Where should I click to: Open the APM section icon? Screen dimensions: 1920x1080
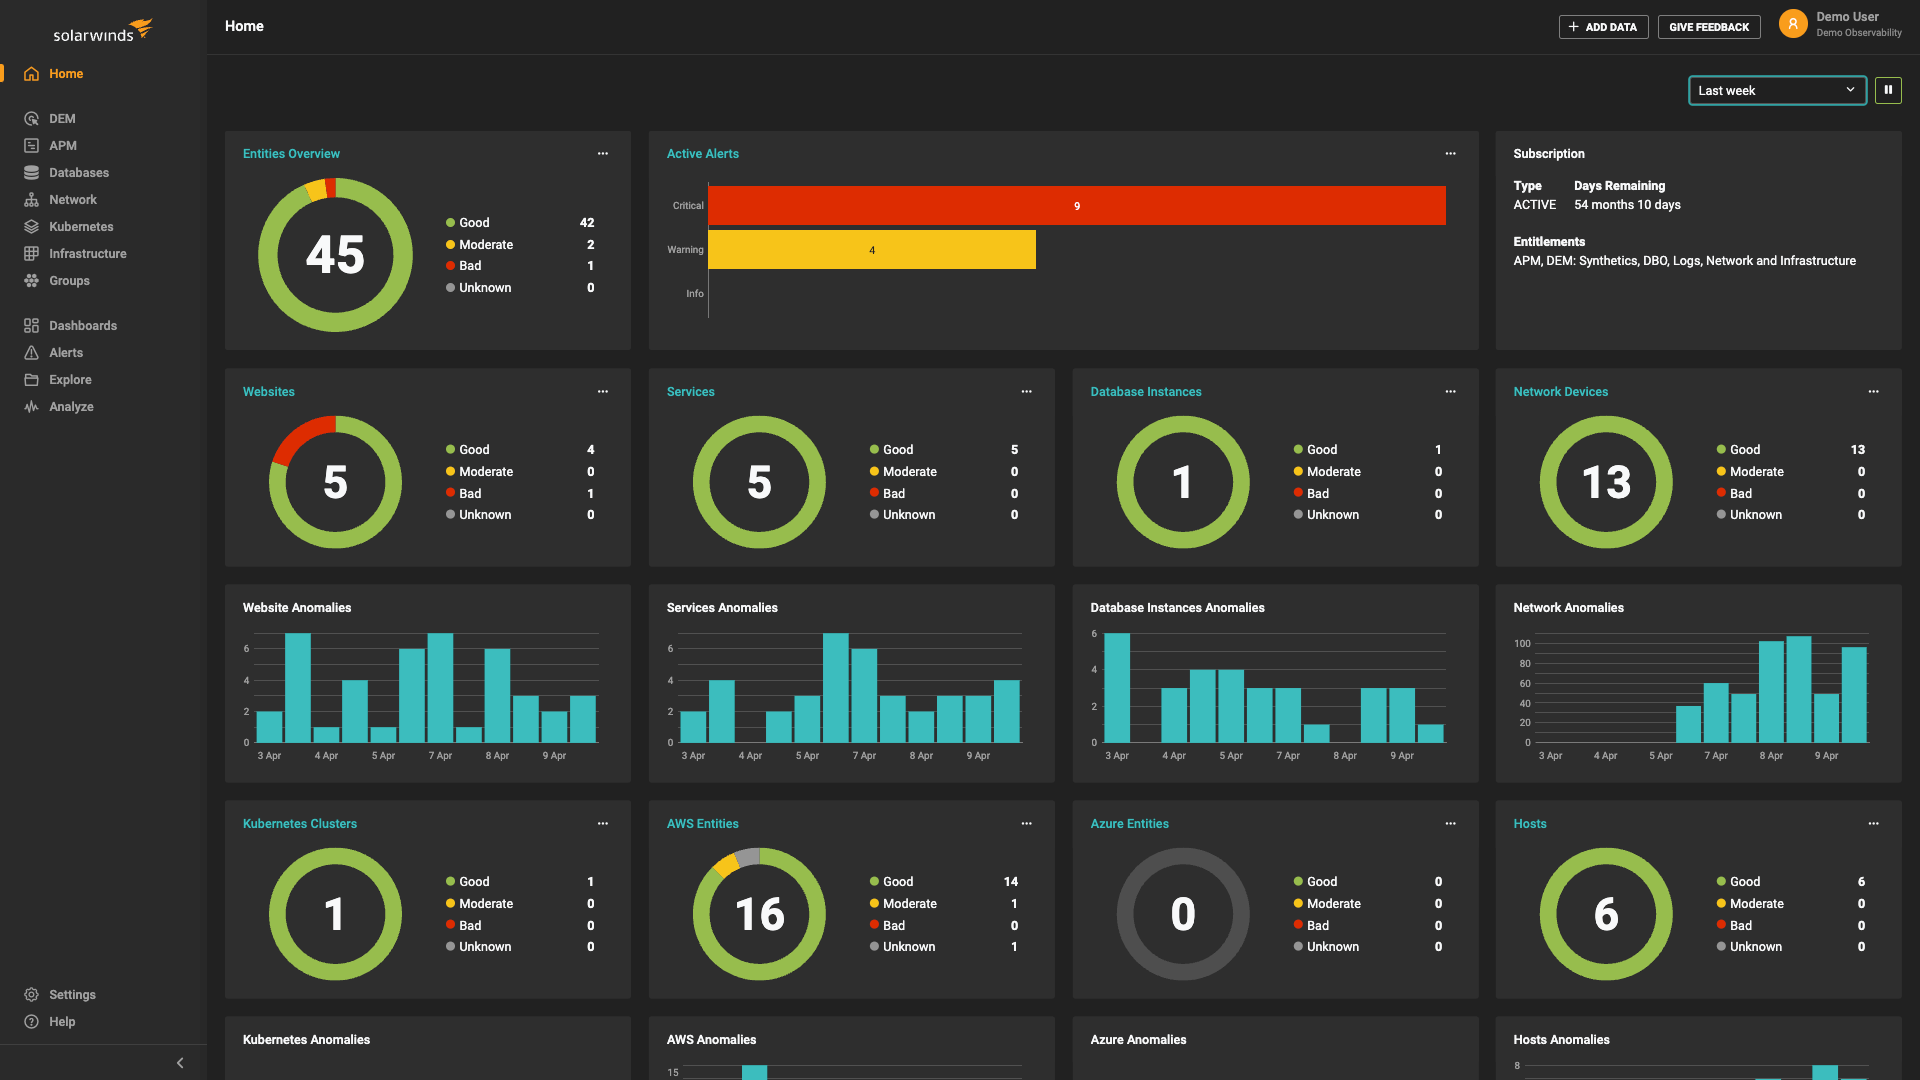(31, 146)
